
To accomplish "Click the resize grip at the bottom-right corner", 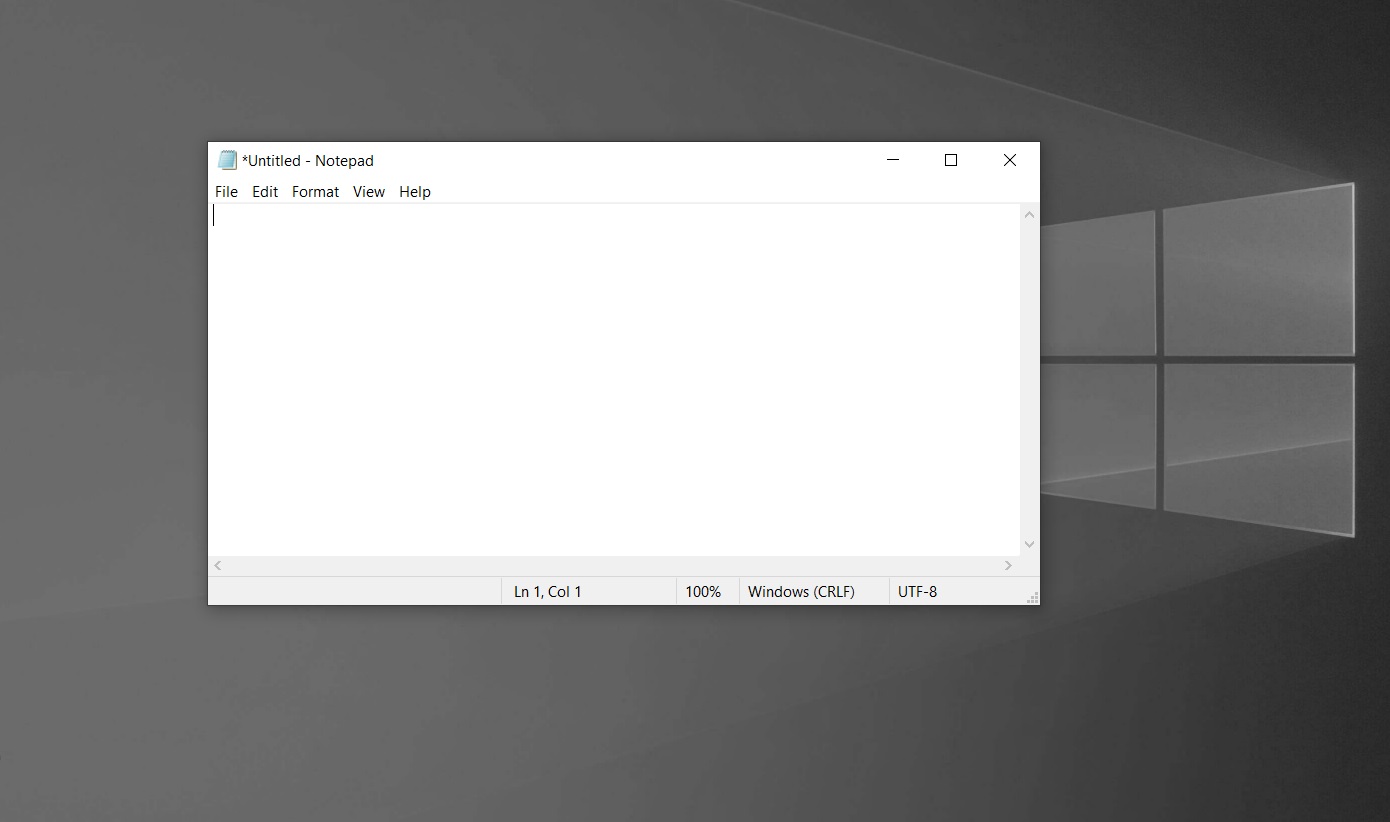I will 1033,597.
